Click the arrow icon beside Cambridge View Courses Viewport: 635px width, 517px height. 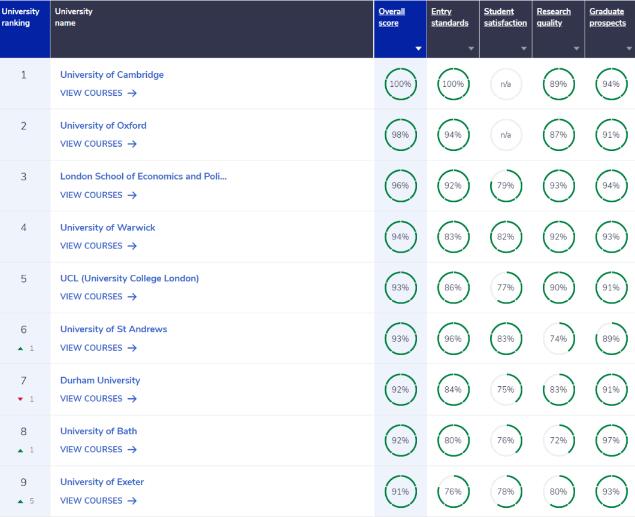click(132, 94)
